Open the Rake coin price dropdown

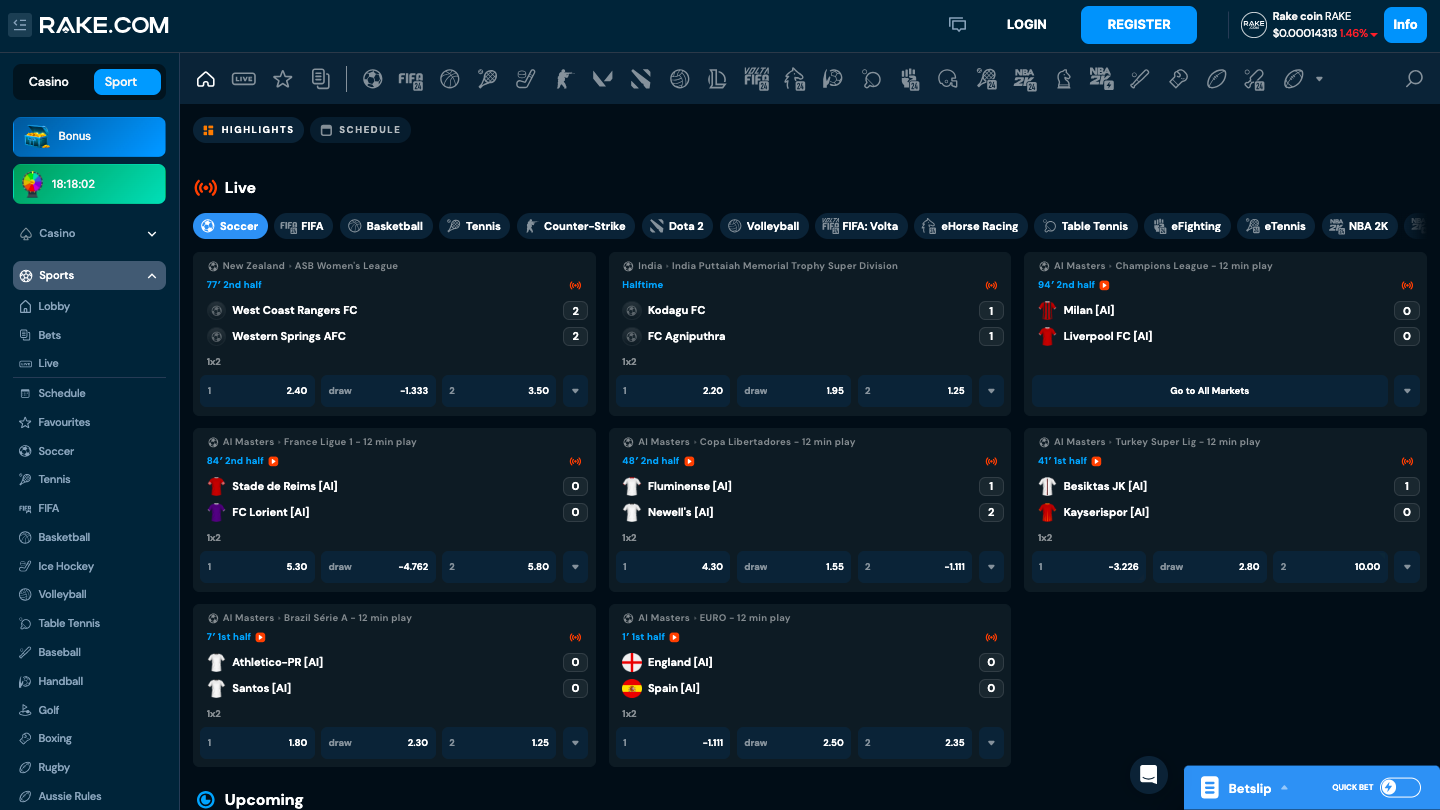1374,34
